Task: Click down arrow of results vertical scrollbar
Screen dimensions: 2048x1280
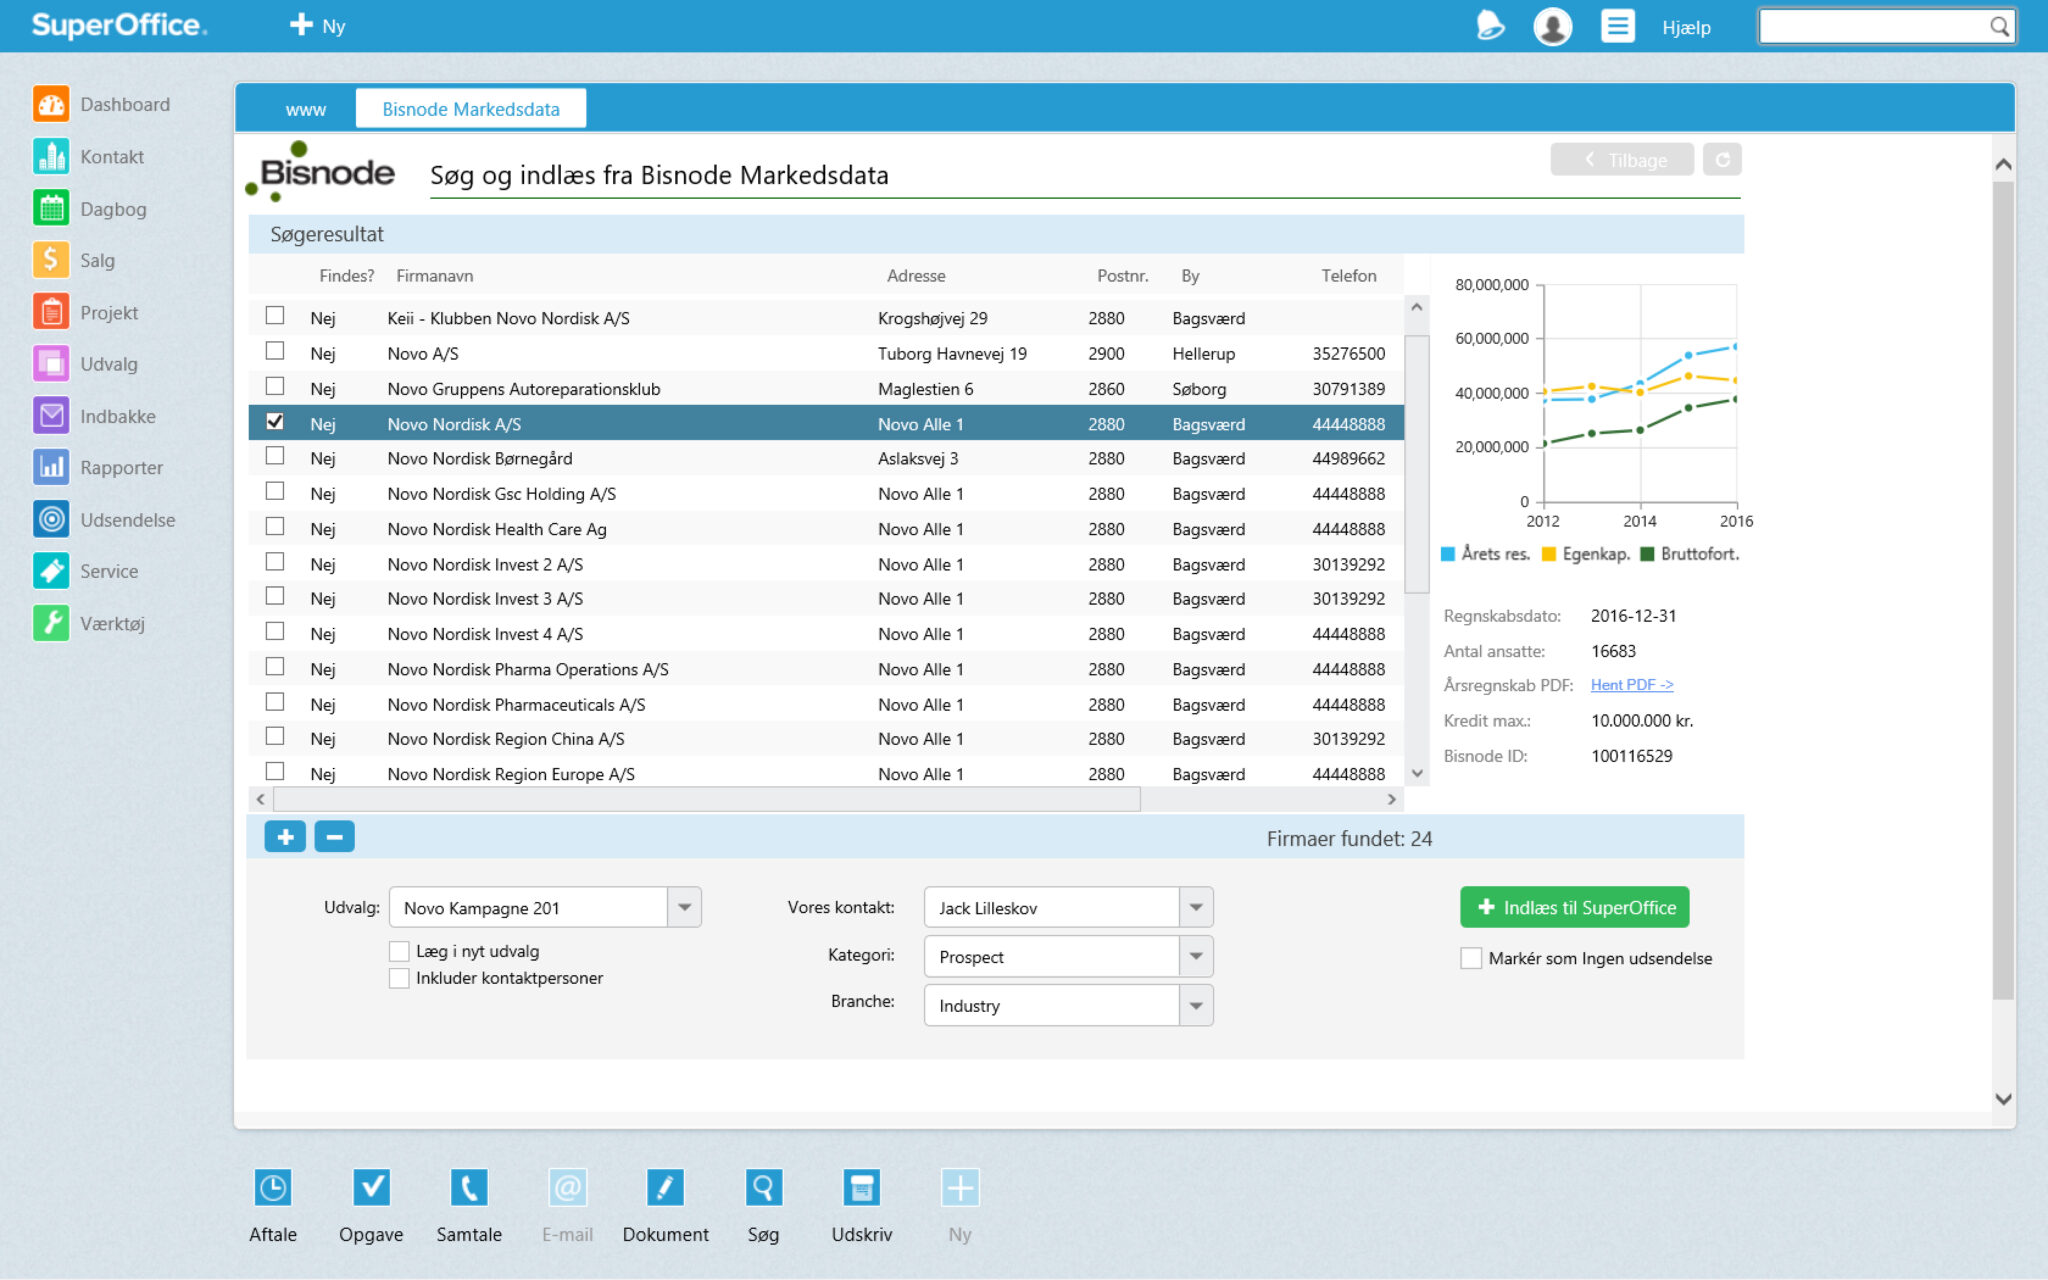Action: point(1417,773)
